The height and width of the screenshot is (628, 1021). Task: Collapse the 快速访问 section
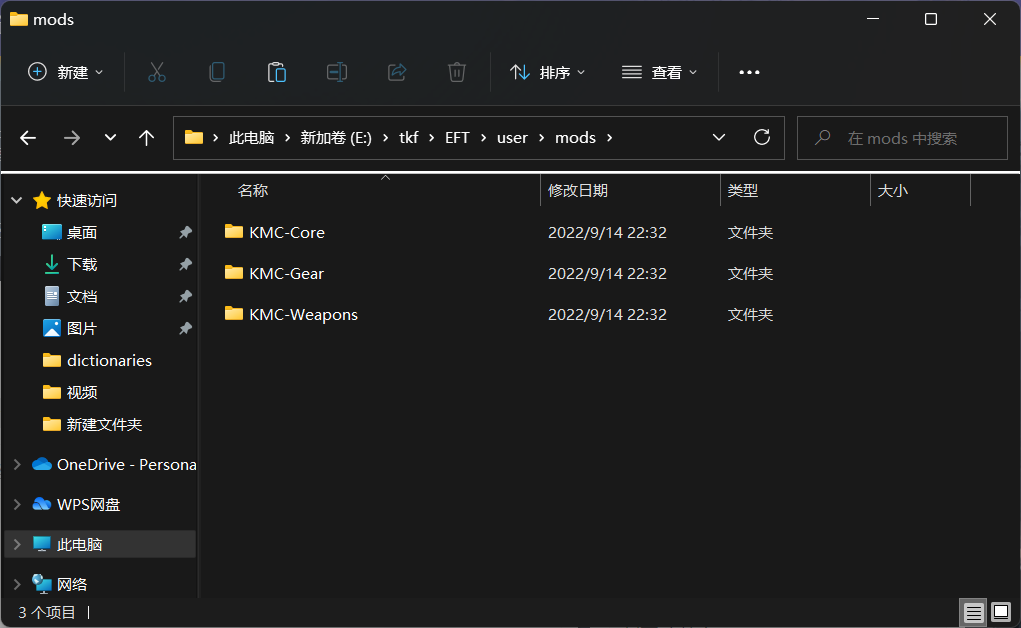[15, 200]
